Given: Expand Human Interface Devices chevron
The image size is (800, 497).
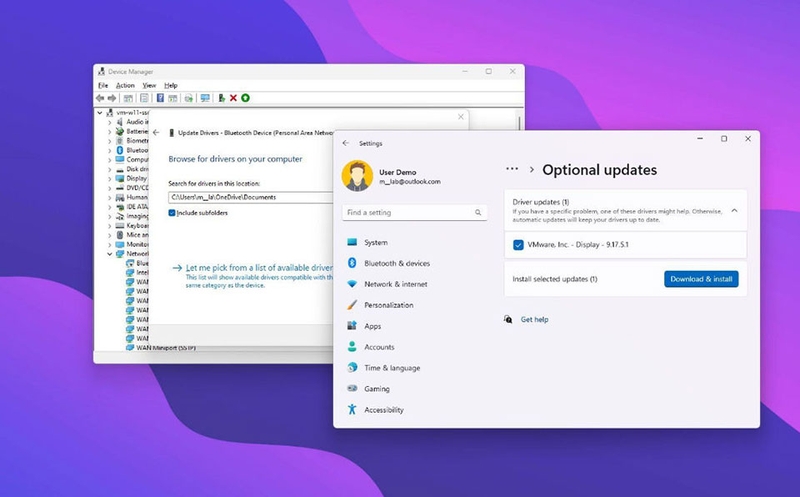Looking at the screenshot, I should click(x=109, y=197).
